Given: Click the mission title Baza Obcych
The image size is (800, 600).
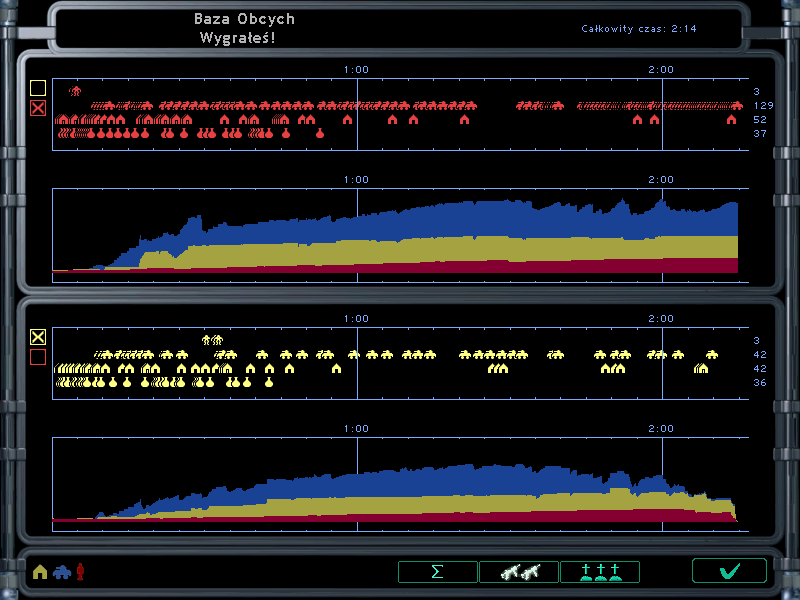Looking at the screenshot, I should pos(244,19).
